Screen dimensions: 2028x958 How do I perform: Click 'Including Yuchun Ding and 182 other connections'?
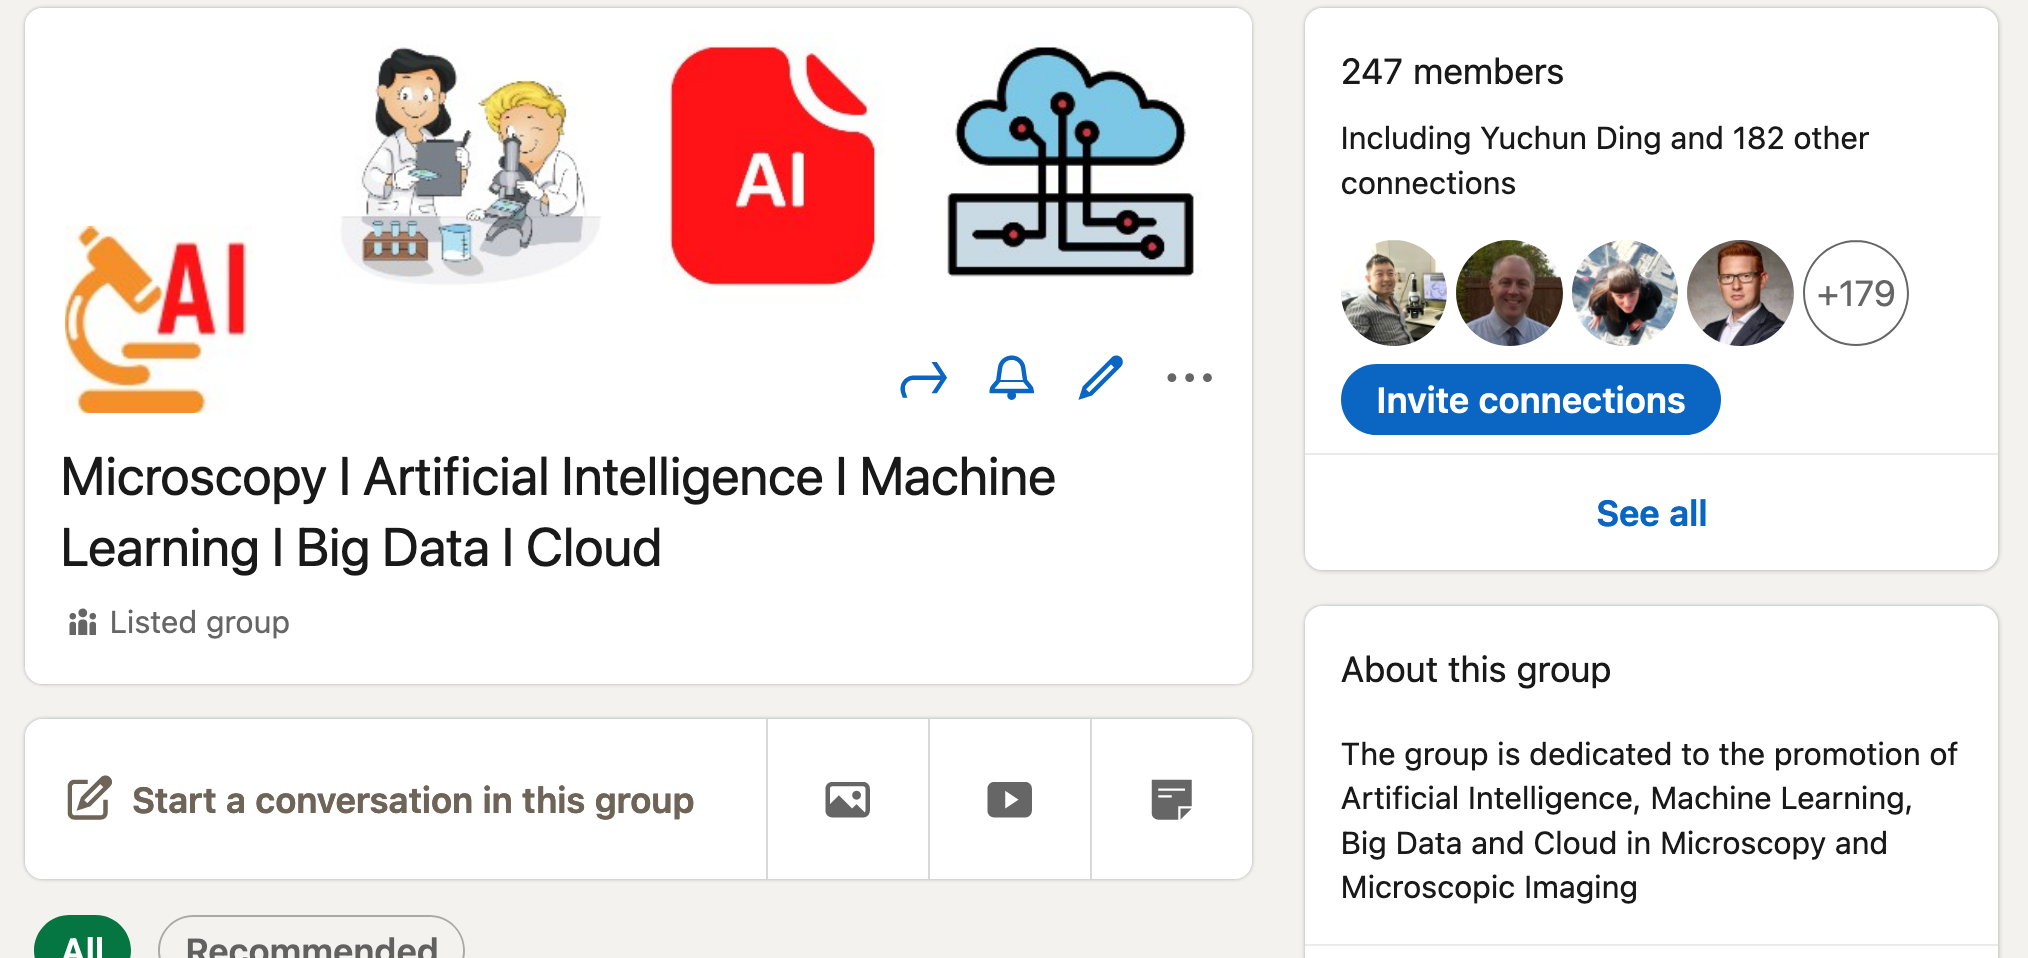1604,160
